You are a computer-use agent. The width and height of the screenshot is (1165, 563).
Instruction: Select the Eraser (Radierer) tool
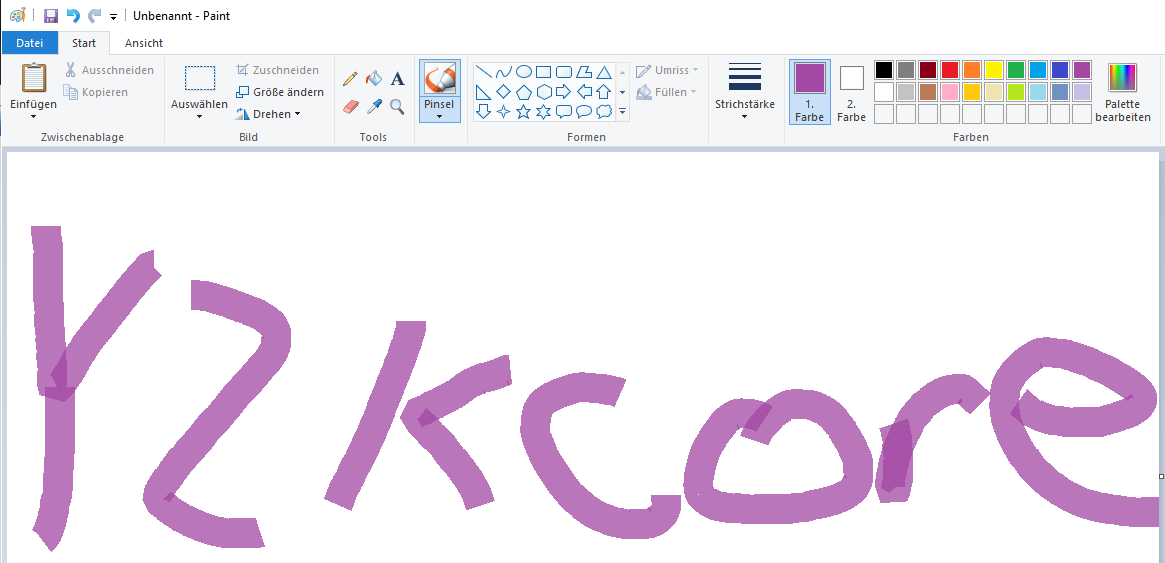coord(350,106)
